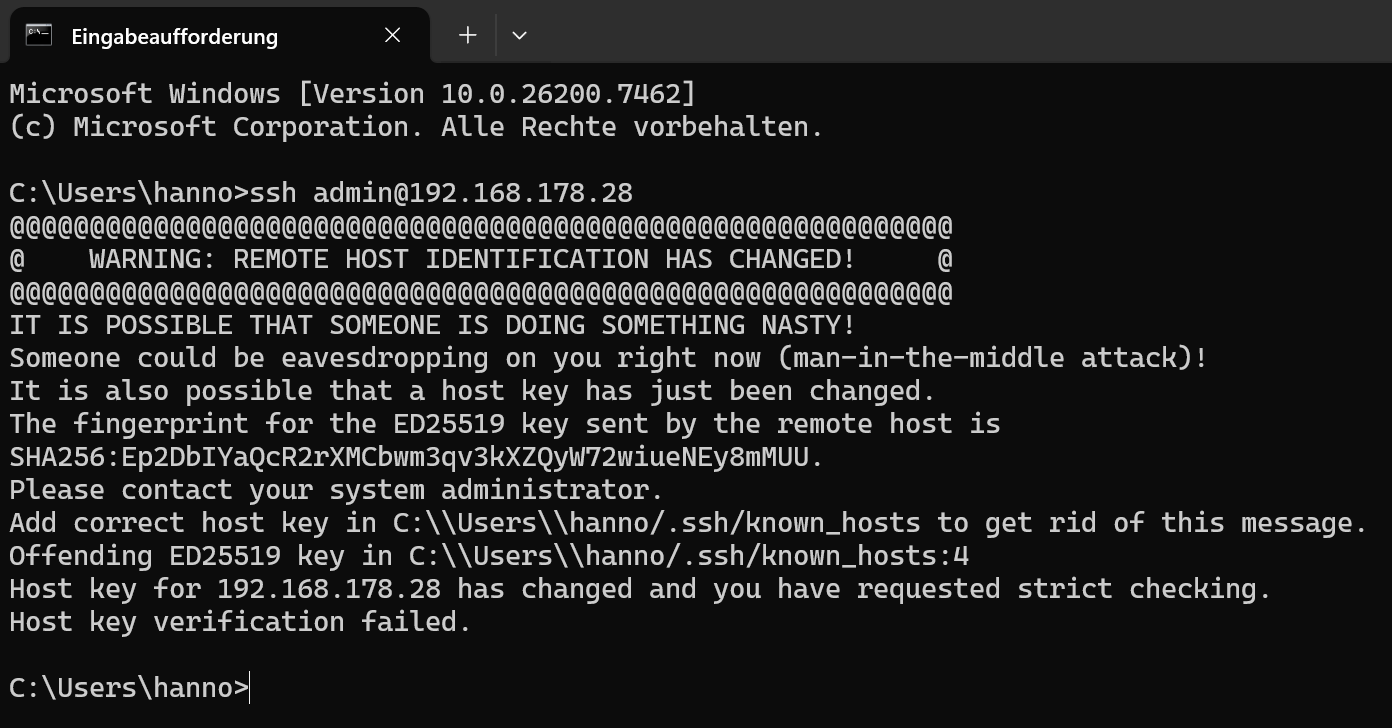The image size is (1392, 728).
Task: Click the SOMEONE IS DOING SOMETHING NASTY line
Action: 432,325
